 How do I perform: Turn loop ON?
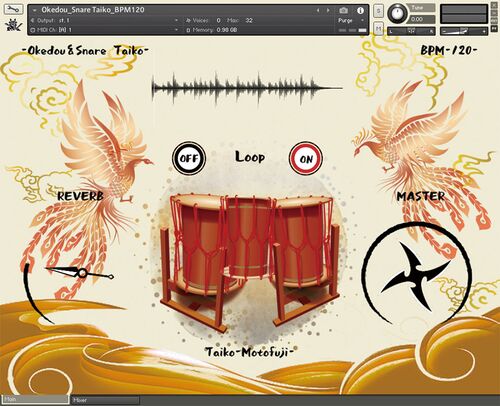click(306, 159)
